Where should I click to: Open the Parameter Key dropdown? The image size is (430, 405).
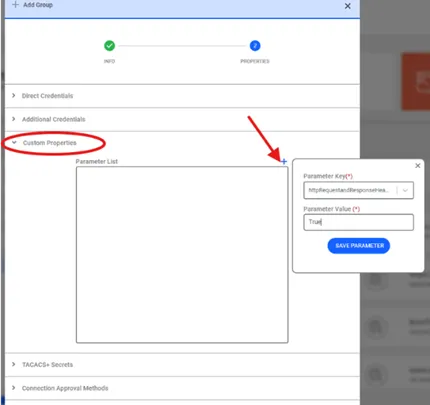pos(358,190)
